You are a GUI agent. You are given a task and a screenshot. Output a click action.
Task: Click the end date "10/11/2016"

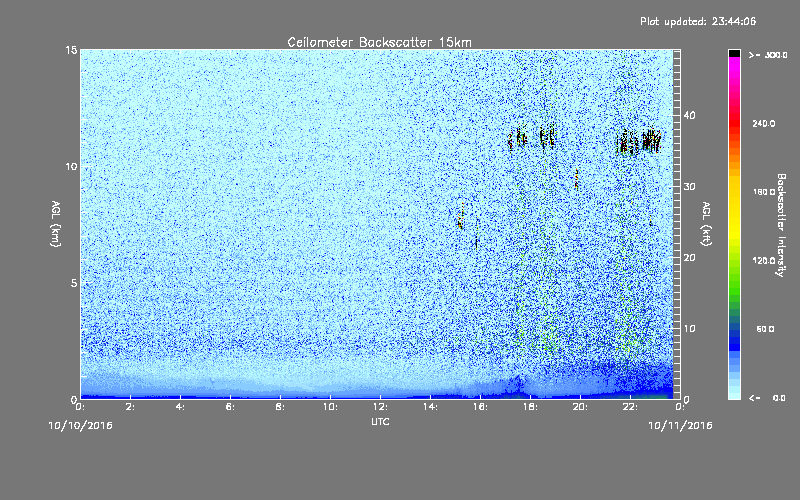click(680, 426)
